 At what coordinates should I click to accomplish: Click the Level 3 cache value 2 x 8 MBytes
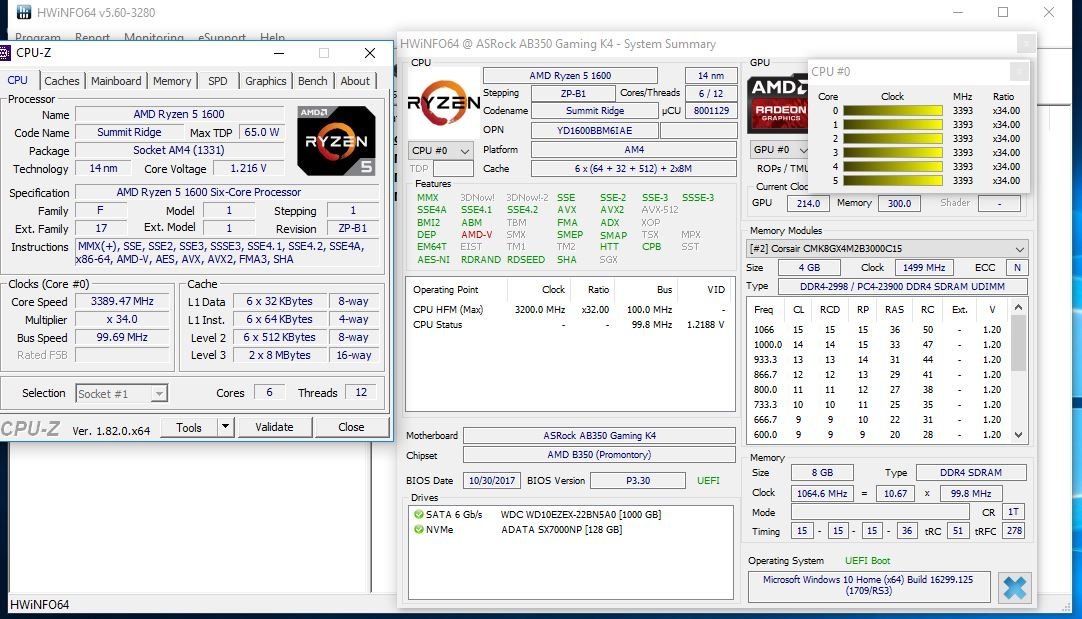click(279, 355)
